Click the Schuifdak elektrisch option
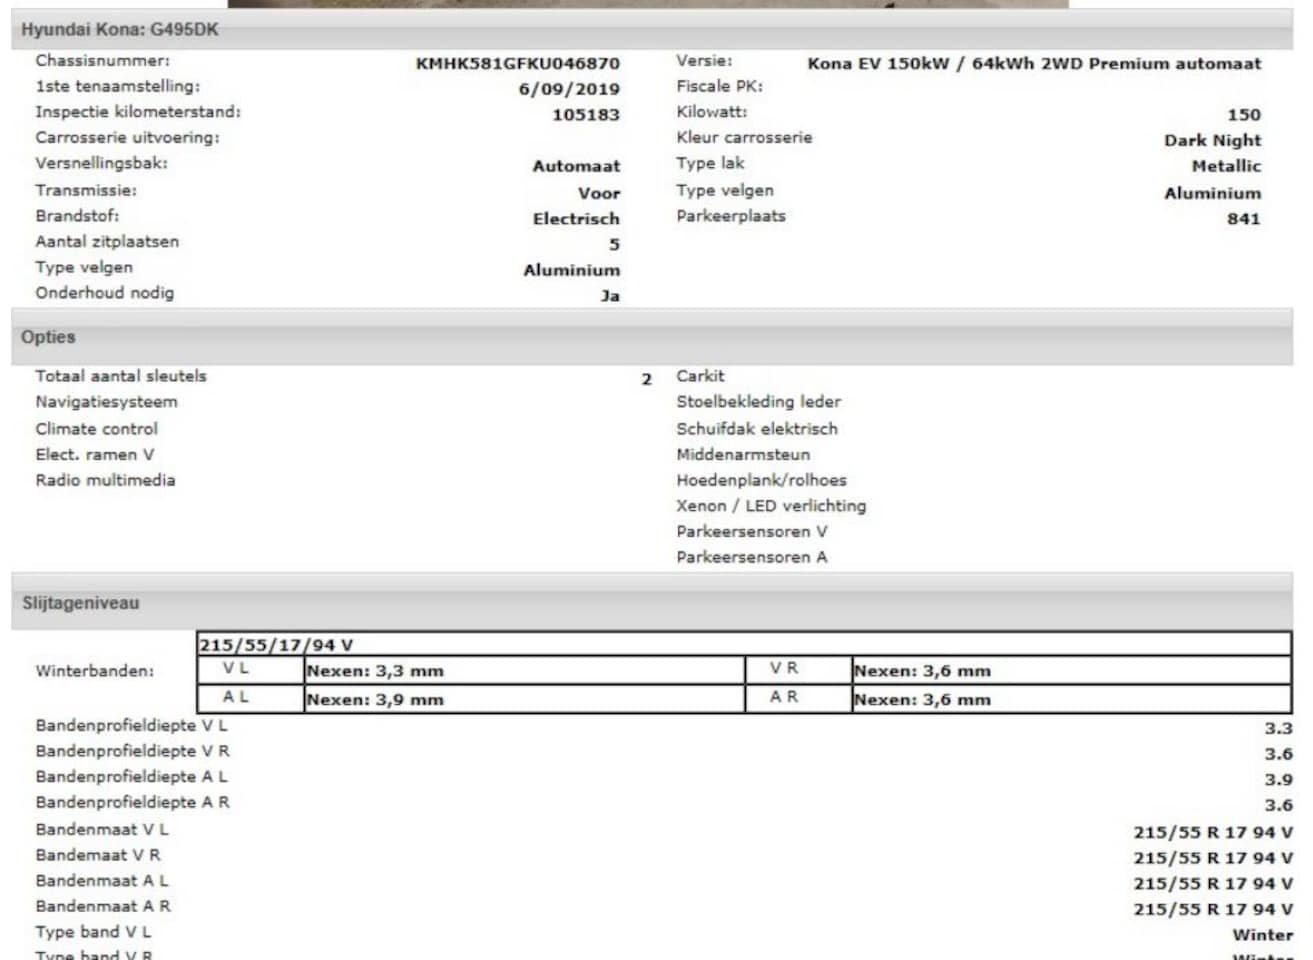Screen dimensions: 1313x960 [757, 429]
